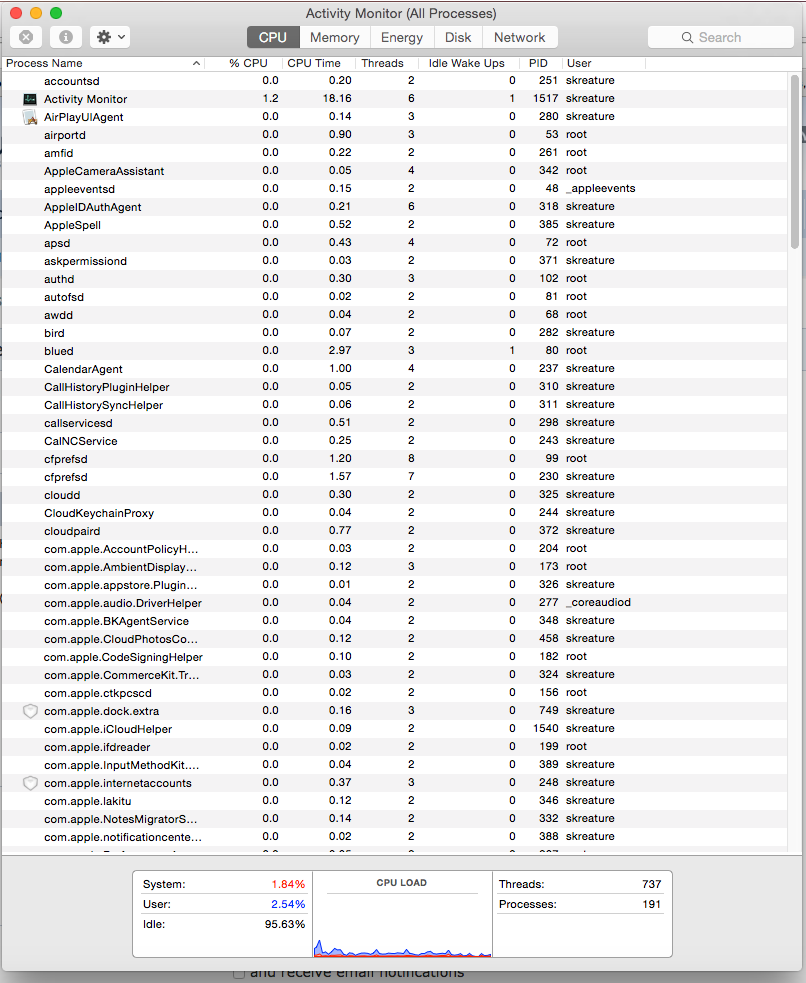Select the cfprefsd row with PID 230

[x=395, y=476]
